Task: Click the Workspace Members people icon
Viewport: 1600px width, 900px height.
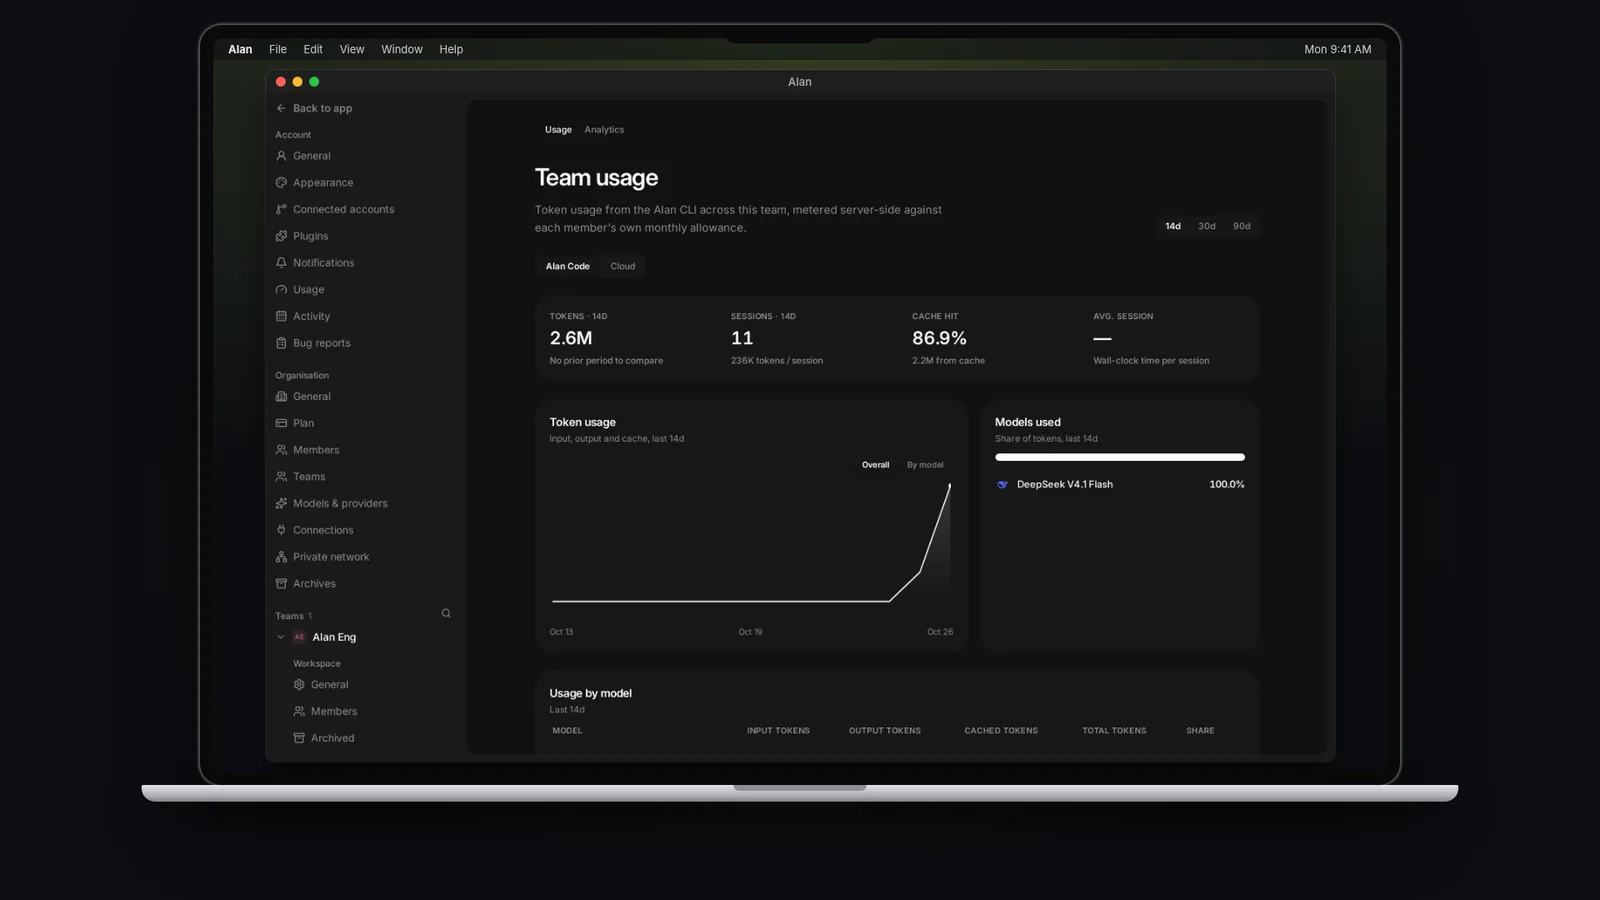Action: (299, 711)
